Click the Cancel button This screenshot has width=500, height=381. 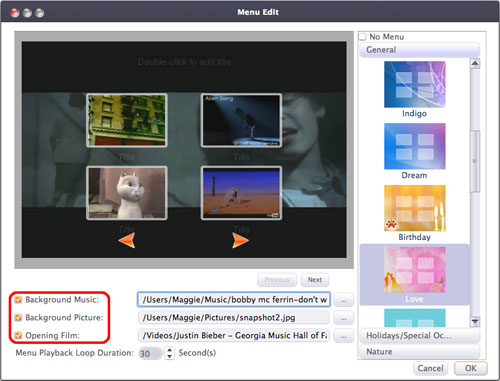click(x=430, y=368)
